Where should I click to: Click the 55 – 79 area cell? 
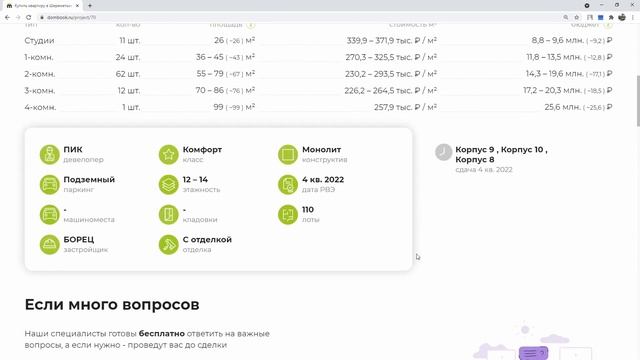pyautogui.click(x=226, y=74)
